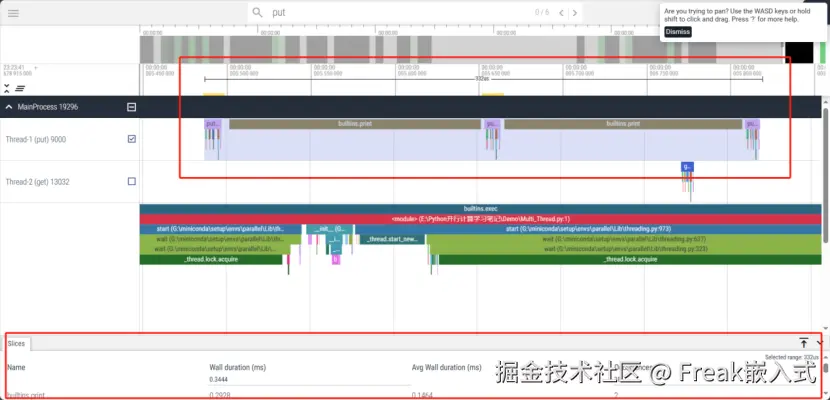Sort by Avg Wall duration (ms) column
The height and width of the screenshot is (400, 831).
(447, 367)
